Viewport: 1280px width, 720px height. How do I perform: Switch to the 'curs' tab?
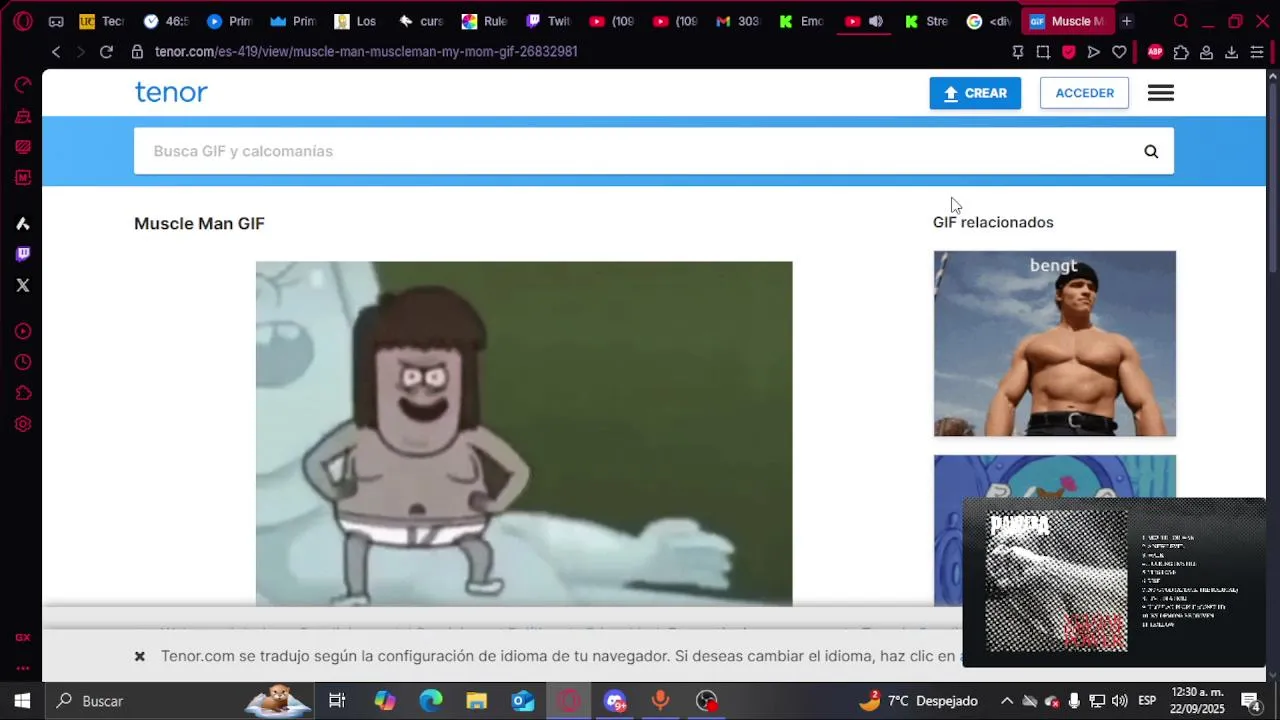click(x=421, y=21)
